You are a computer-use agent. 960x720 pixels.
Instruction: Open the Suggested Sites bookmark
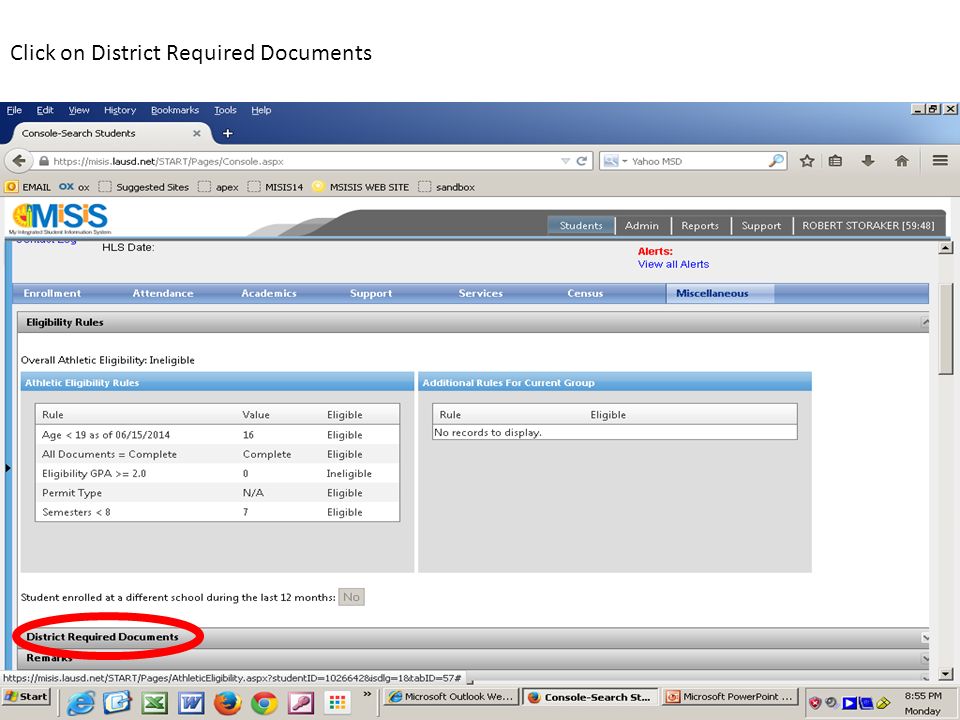144,187
